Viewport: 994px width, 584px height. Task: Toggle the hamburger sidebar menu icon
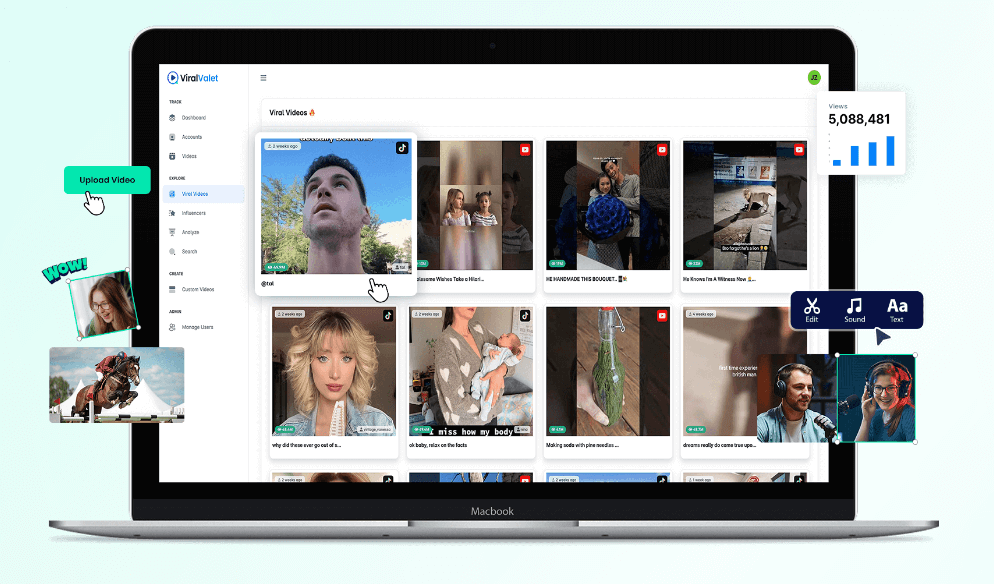pos(263,78)
